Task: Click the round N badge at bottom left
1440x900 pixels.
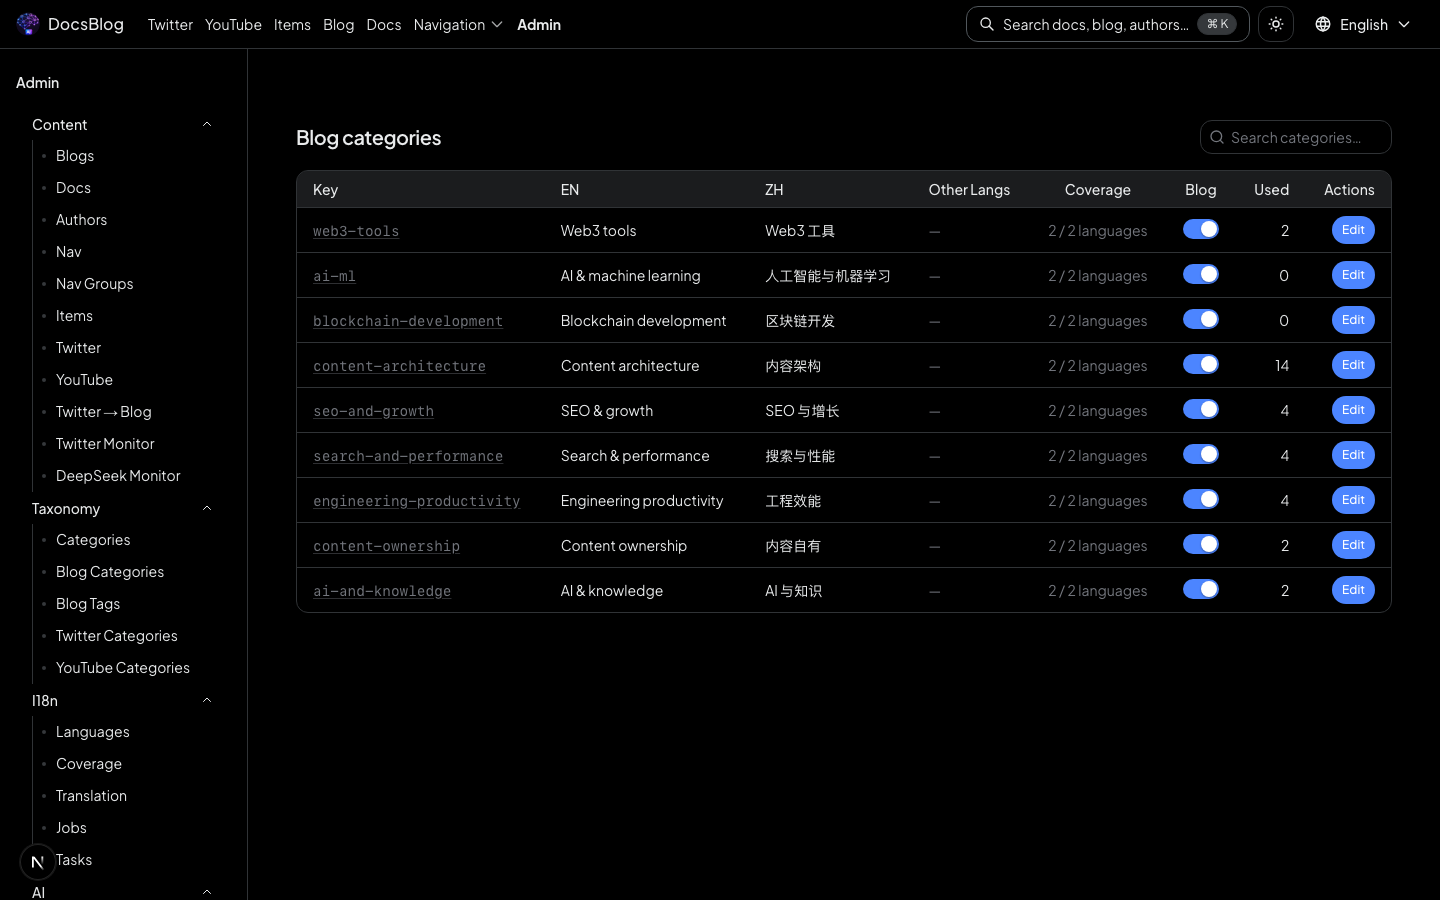Action: coord(38,861)
